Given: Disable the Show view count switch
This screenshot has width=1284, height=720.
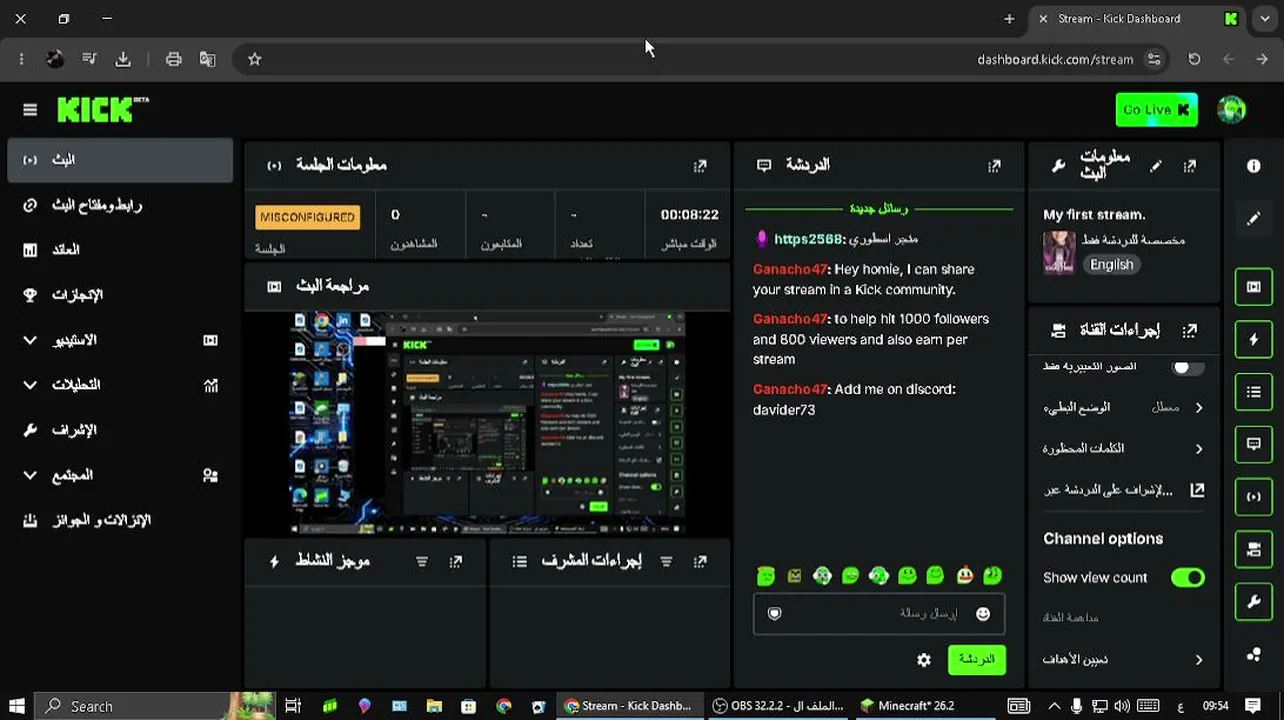Looking at the screenshot, I should [x=1188, y=578].
